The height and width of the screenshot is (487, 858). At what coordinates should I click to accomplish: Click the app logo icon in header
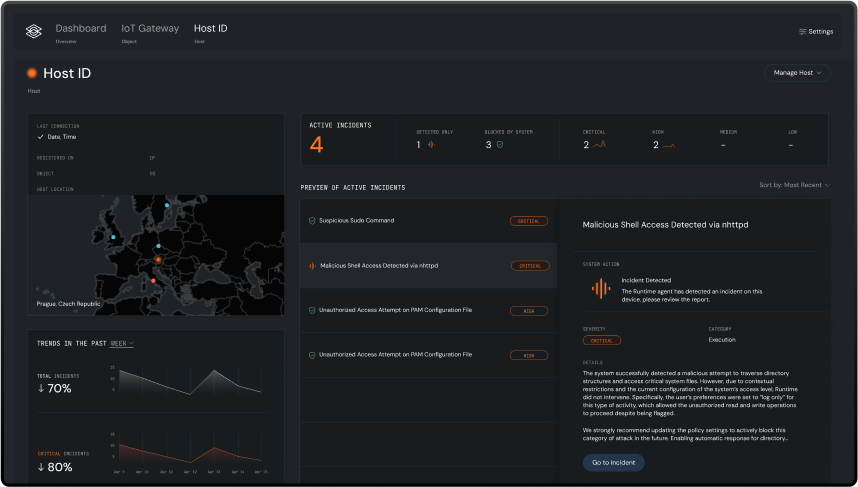coord(34,31)
